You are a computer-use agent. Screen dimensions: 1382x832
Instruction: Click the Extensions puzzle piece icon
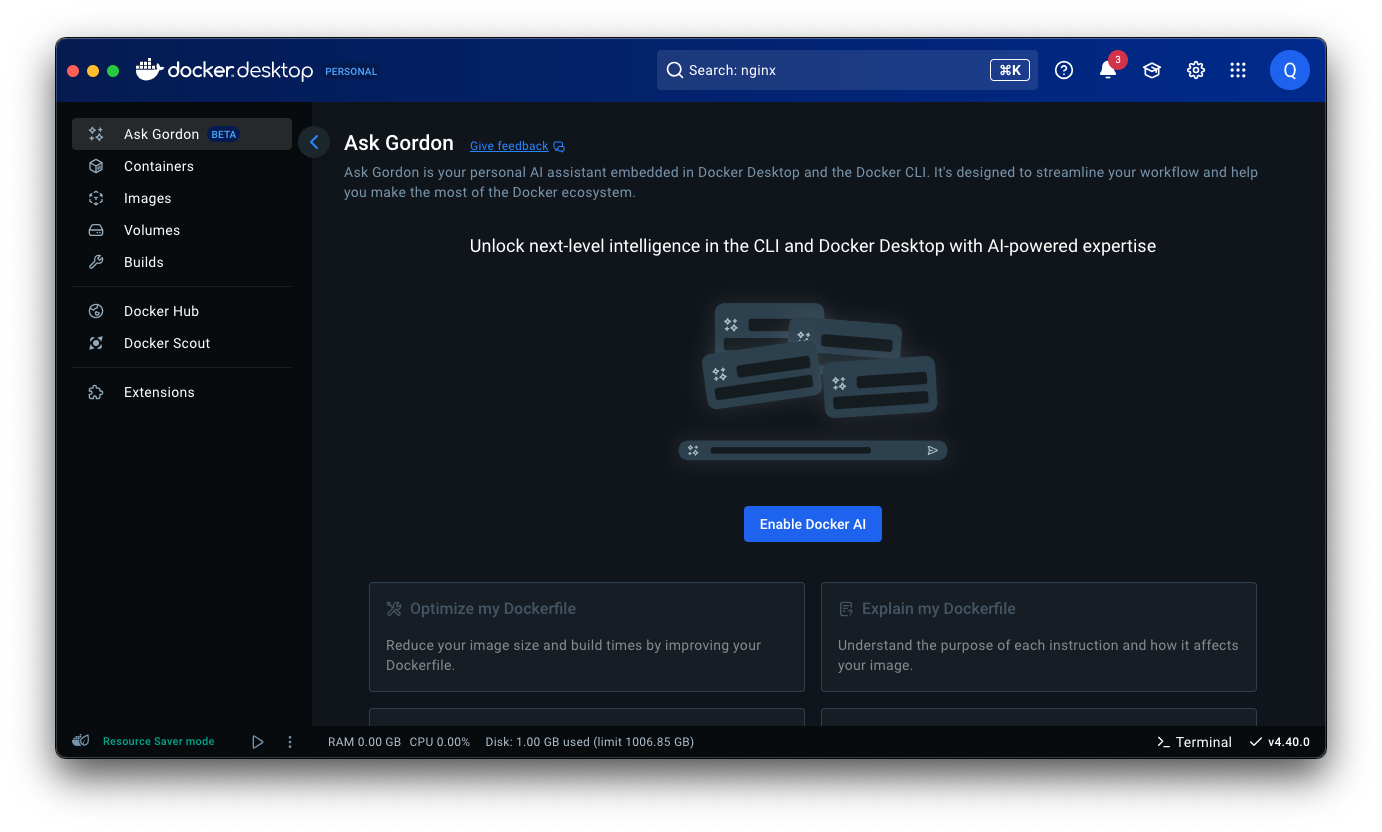point(96,392)
